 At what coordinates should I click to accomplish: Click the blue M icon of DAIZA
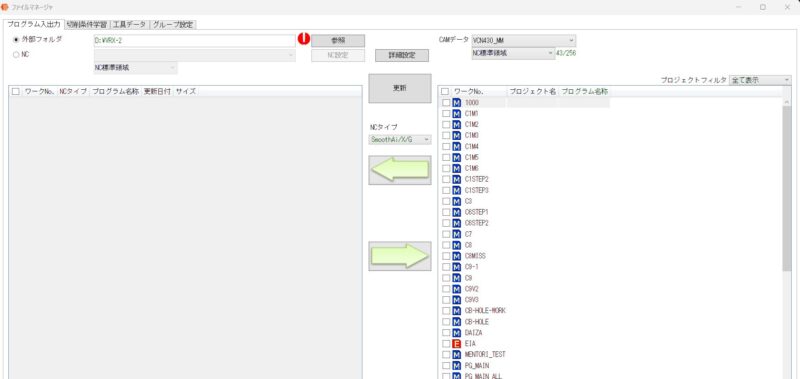click(x=457, y=333)
